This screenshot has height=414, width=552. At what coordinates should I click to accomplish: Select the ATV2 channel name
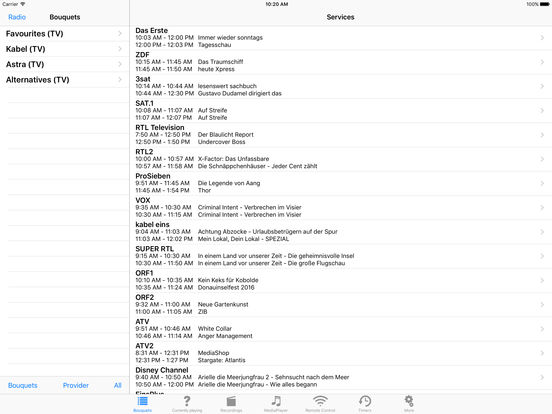click(144, 346)
